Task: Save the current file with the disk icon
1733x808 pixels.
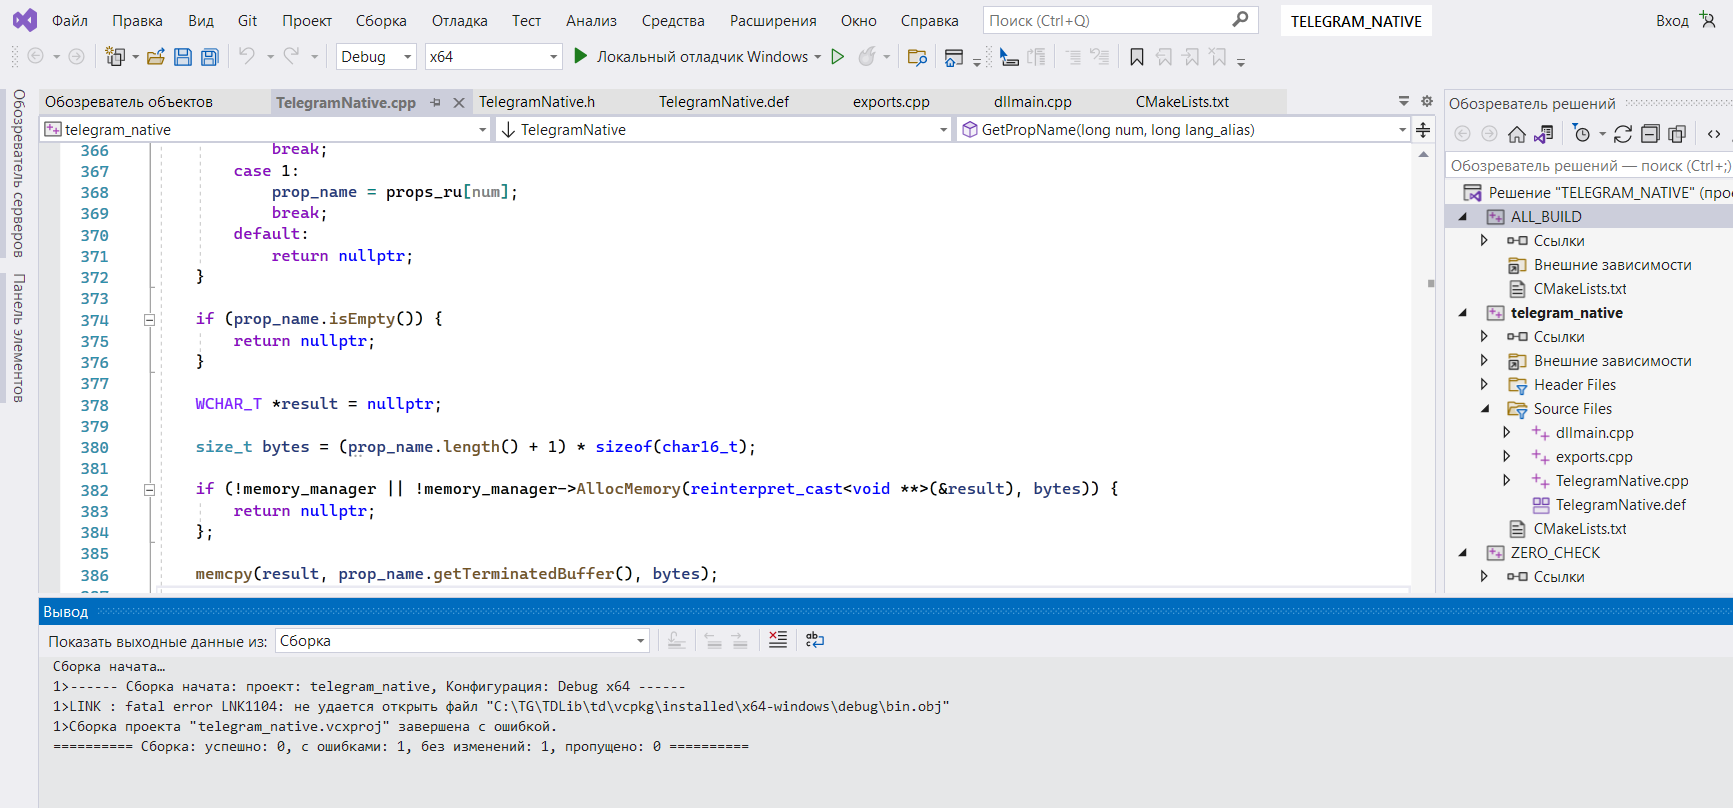Action: (183, 57)
